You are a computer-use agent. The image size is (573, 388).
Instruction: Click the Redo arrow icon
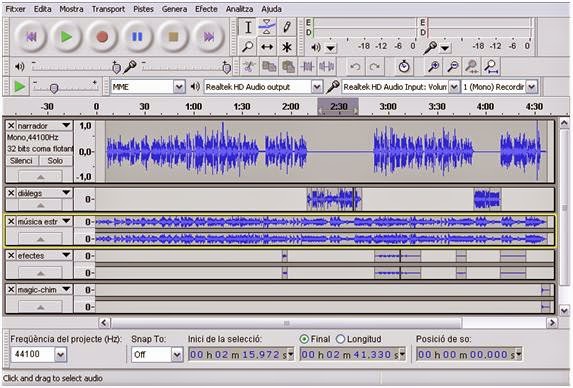pos(374,67)
